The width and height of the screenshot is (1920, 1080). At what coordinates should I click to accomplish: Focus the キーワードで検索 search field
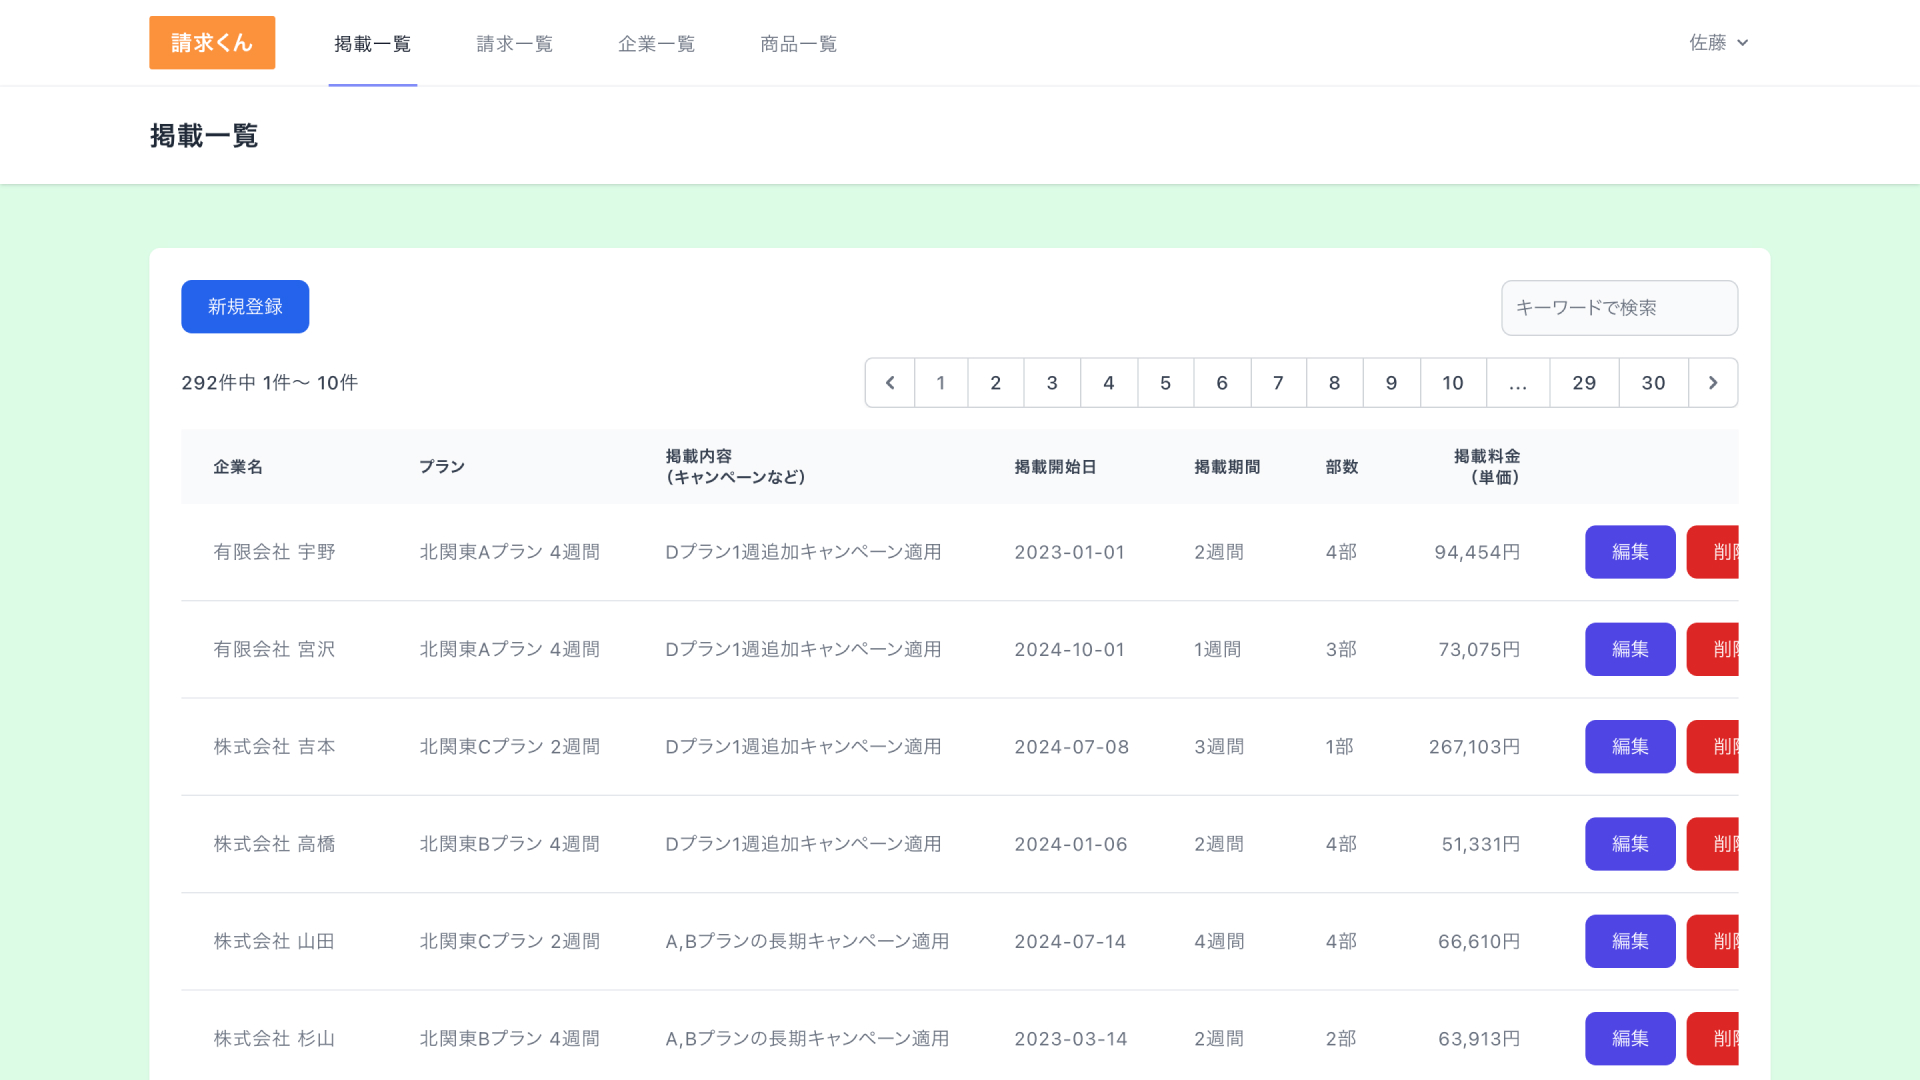point(1619,308)
